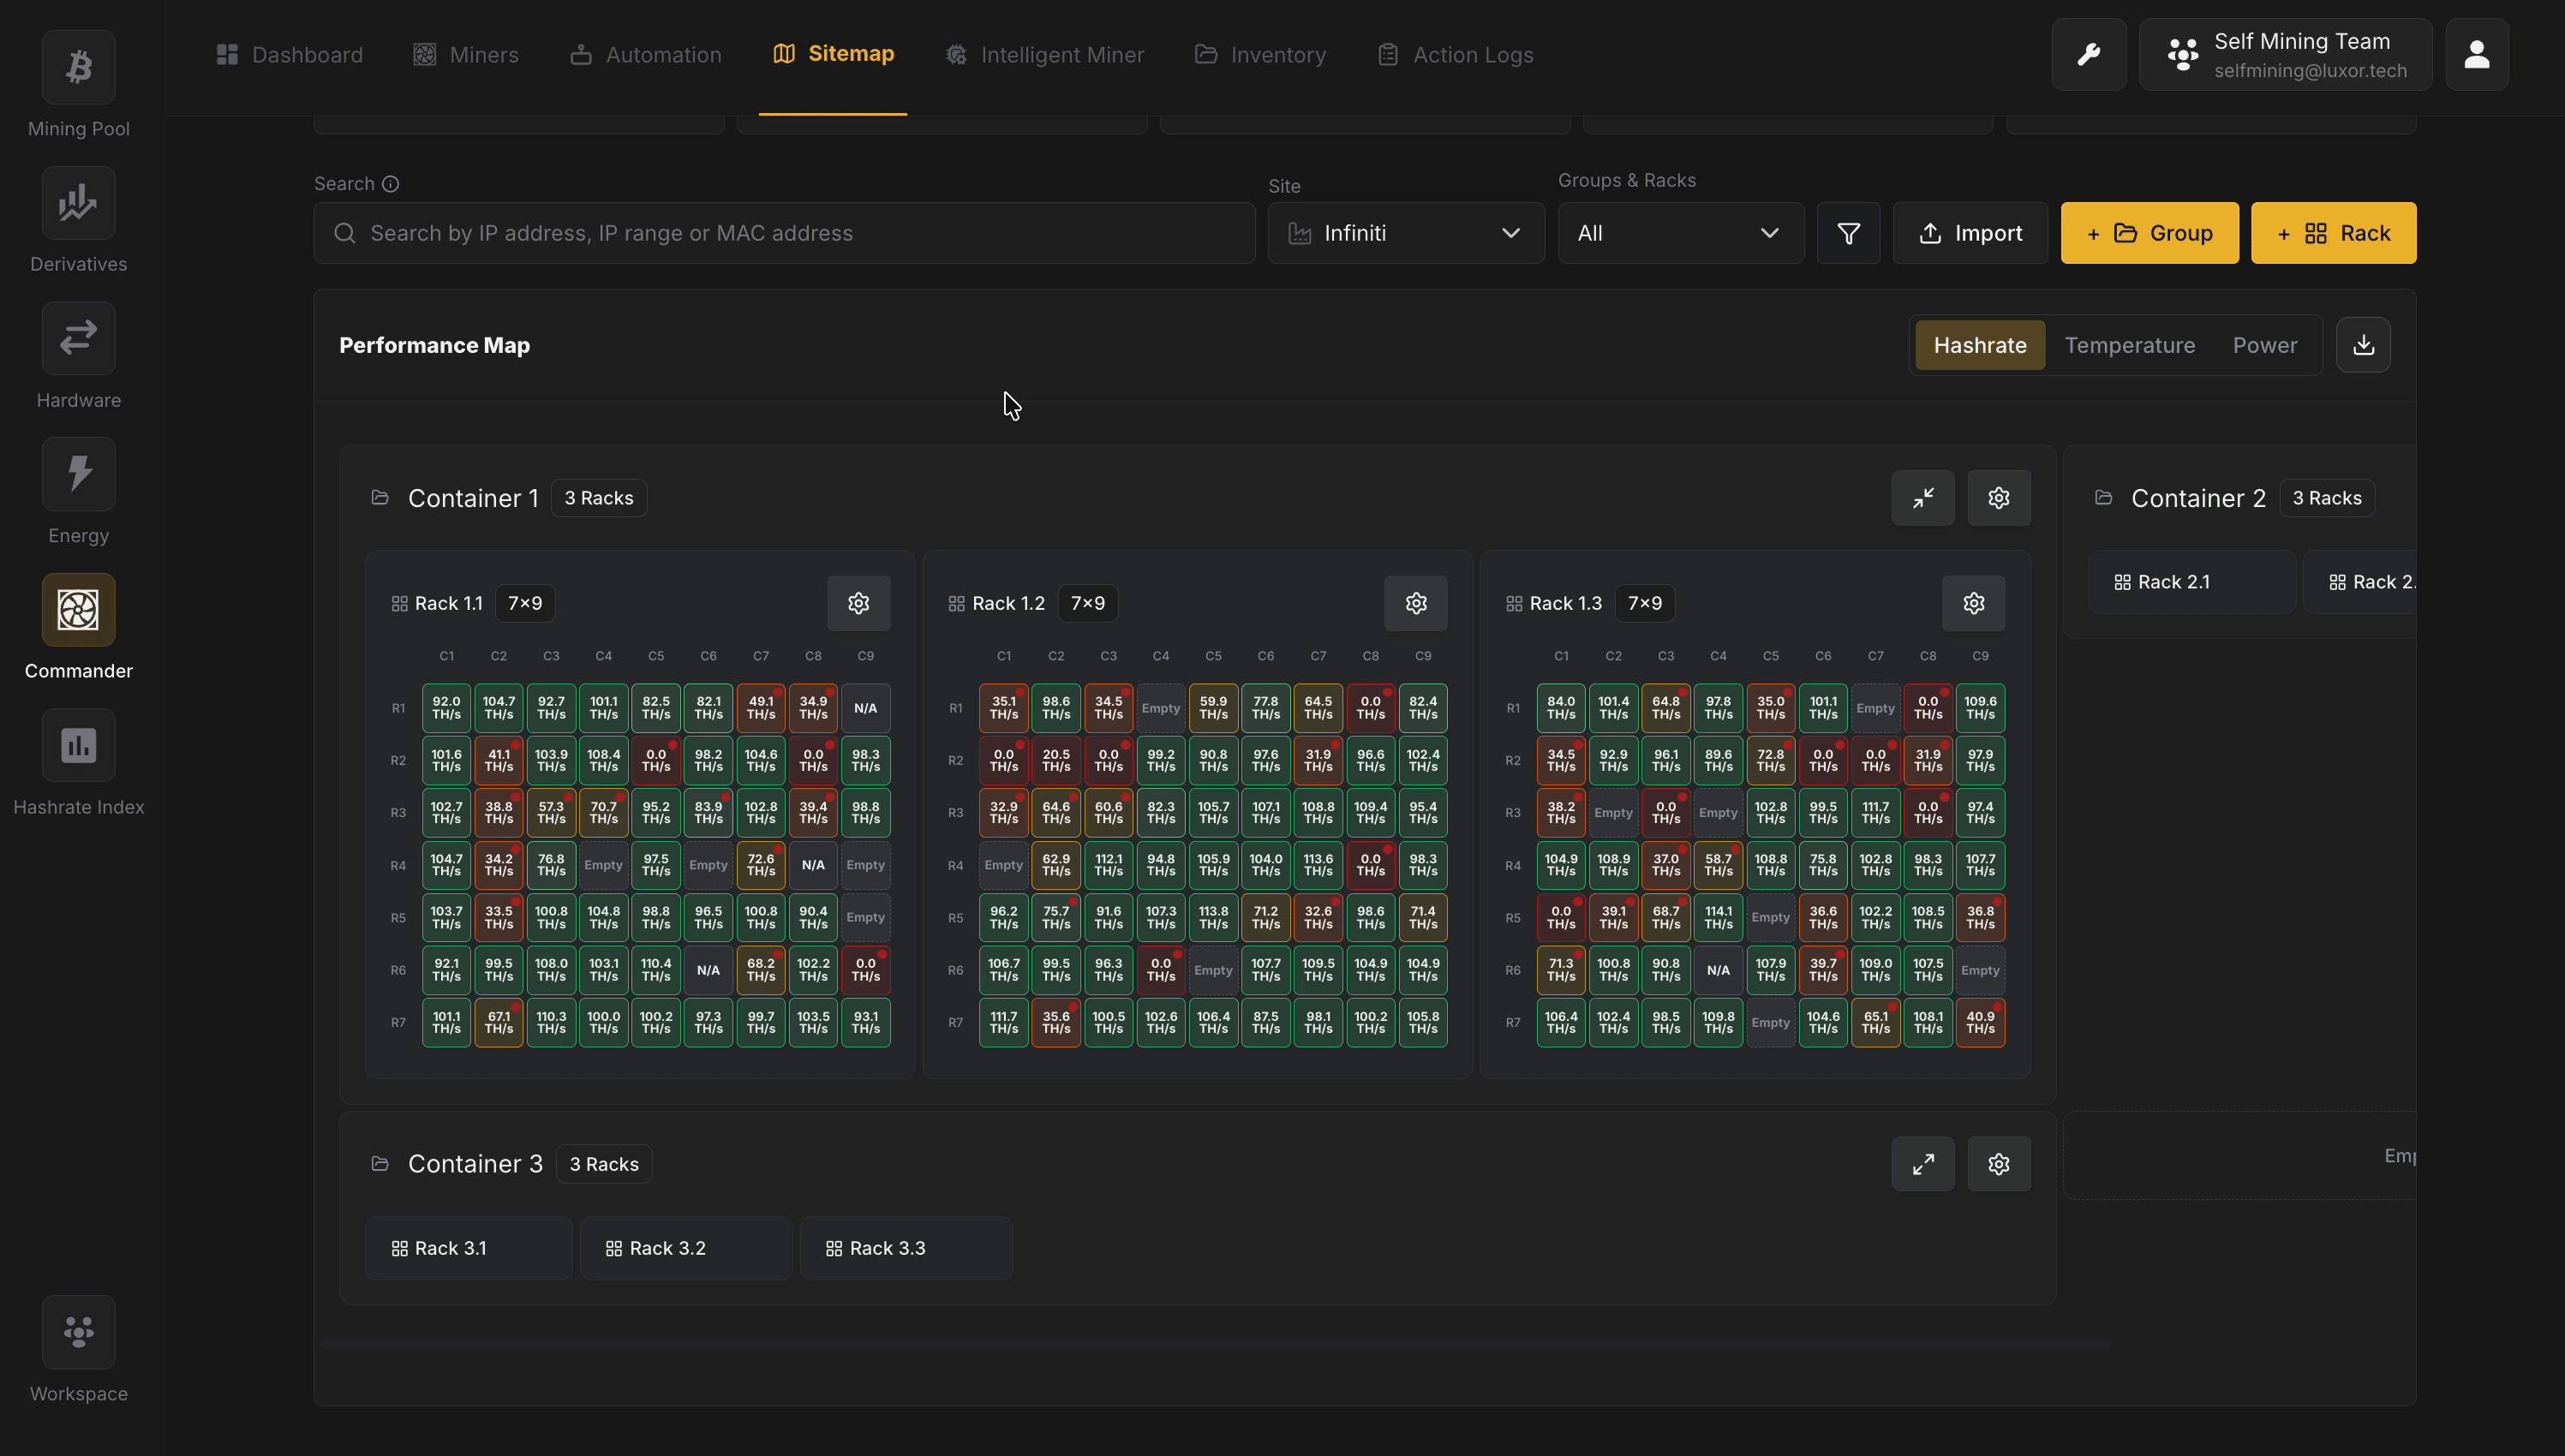
Task: Click the search by IP address field
Action: tap(783, 233)
